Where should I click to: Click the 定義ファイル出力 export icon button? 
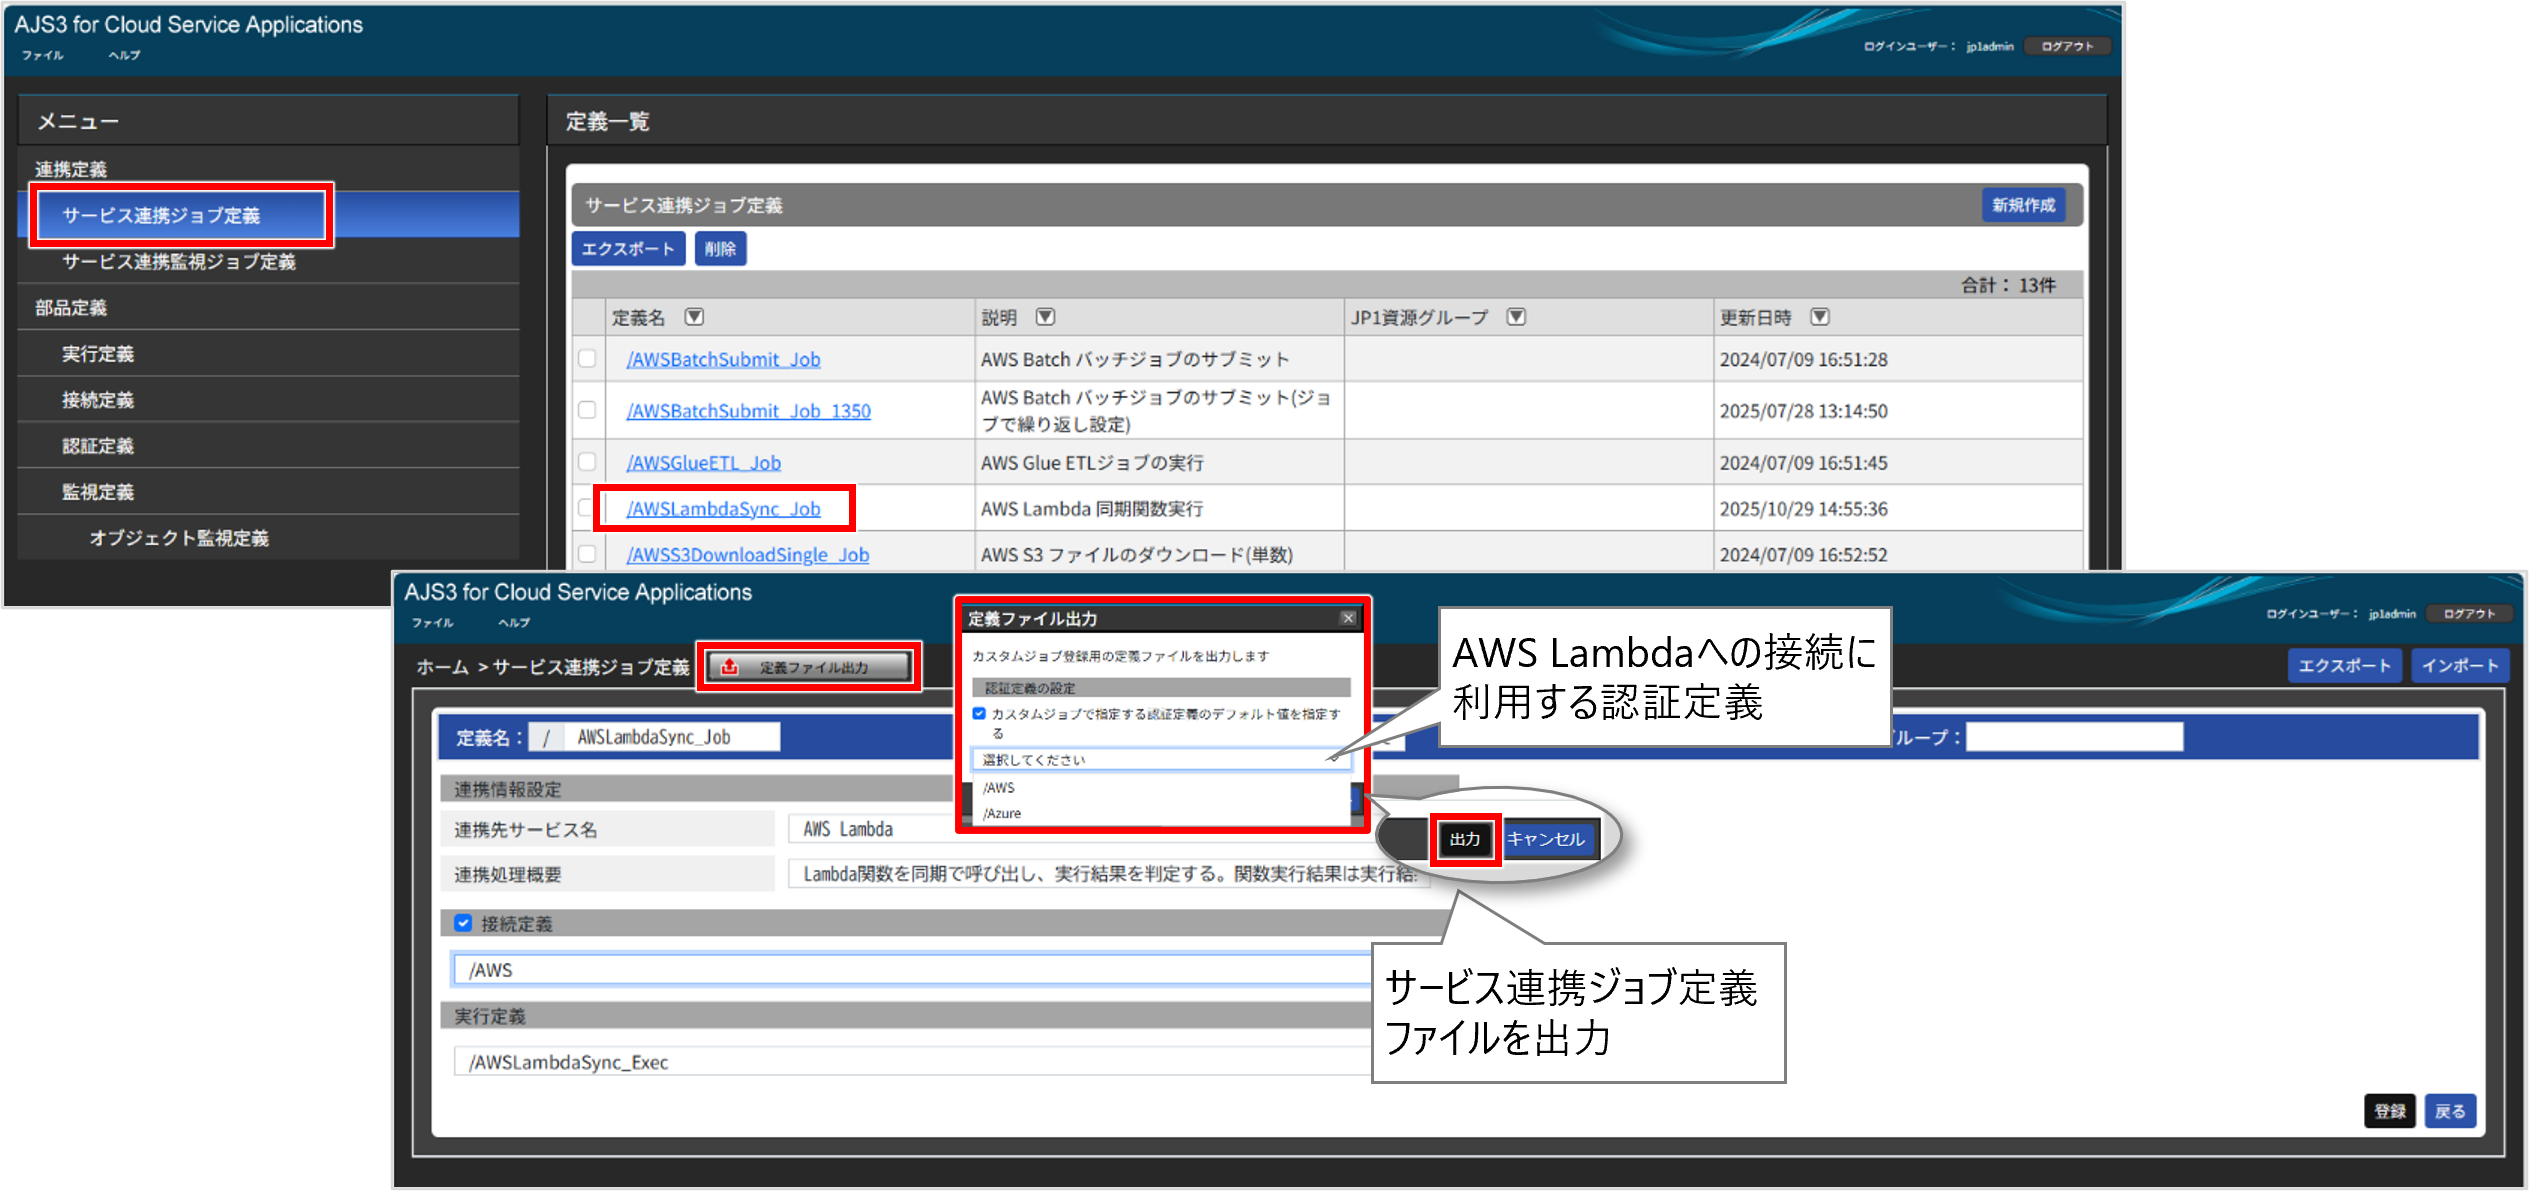(810, 667)
